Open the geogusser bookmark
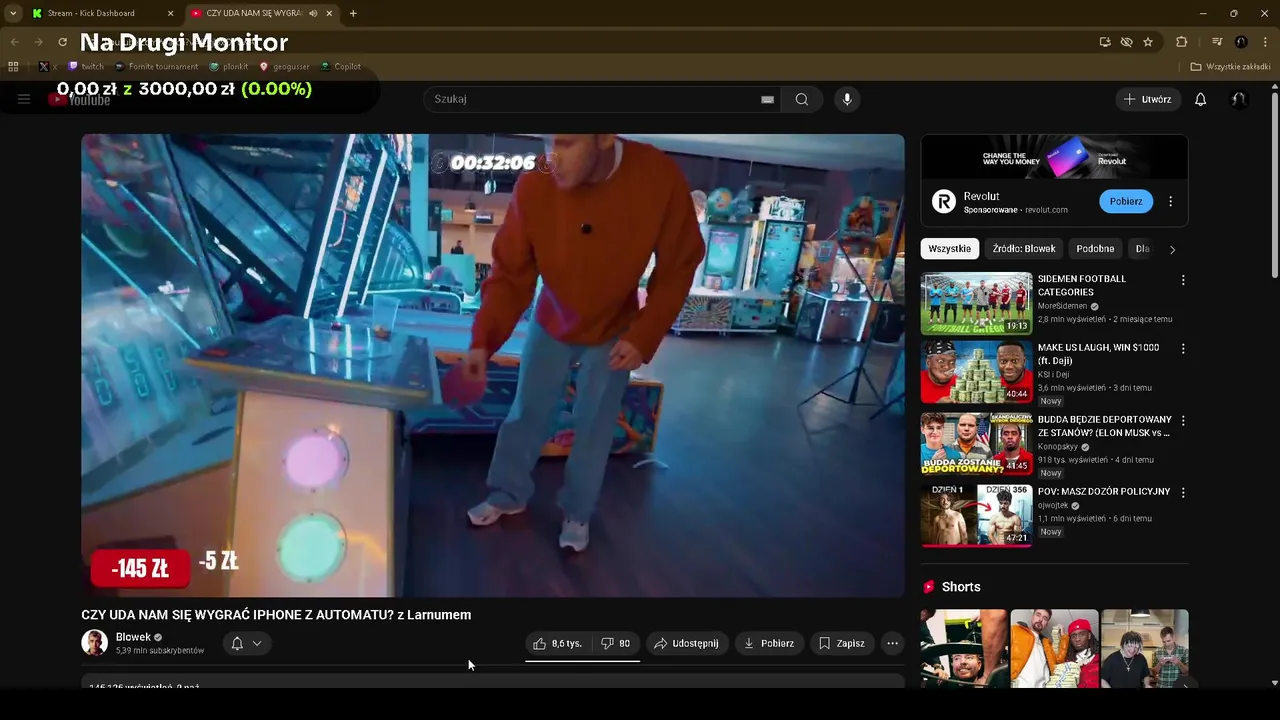This screenshot has height=720, width=1280. click(x=284, y=67)
